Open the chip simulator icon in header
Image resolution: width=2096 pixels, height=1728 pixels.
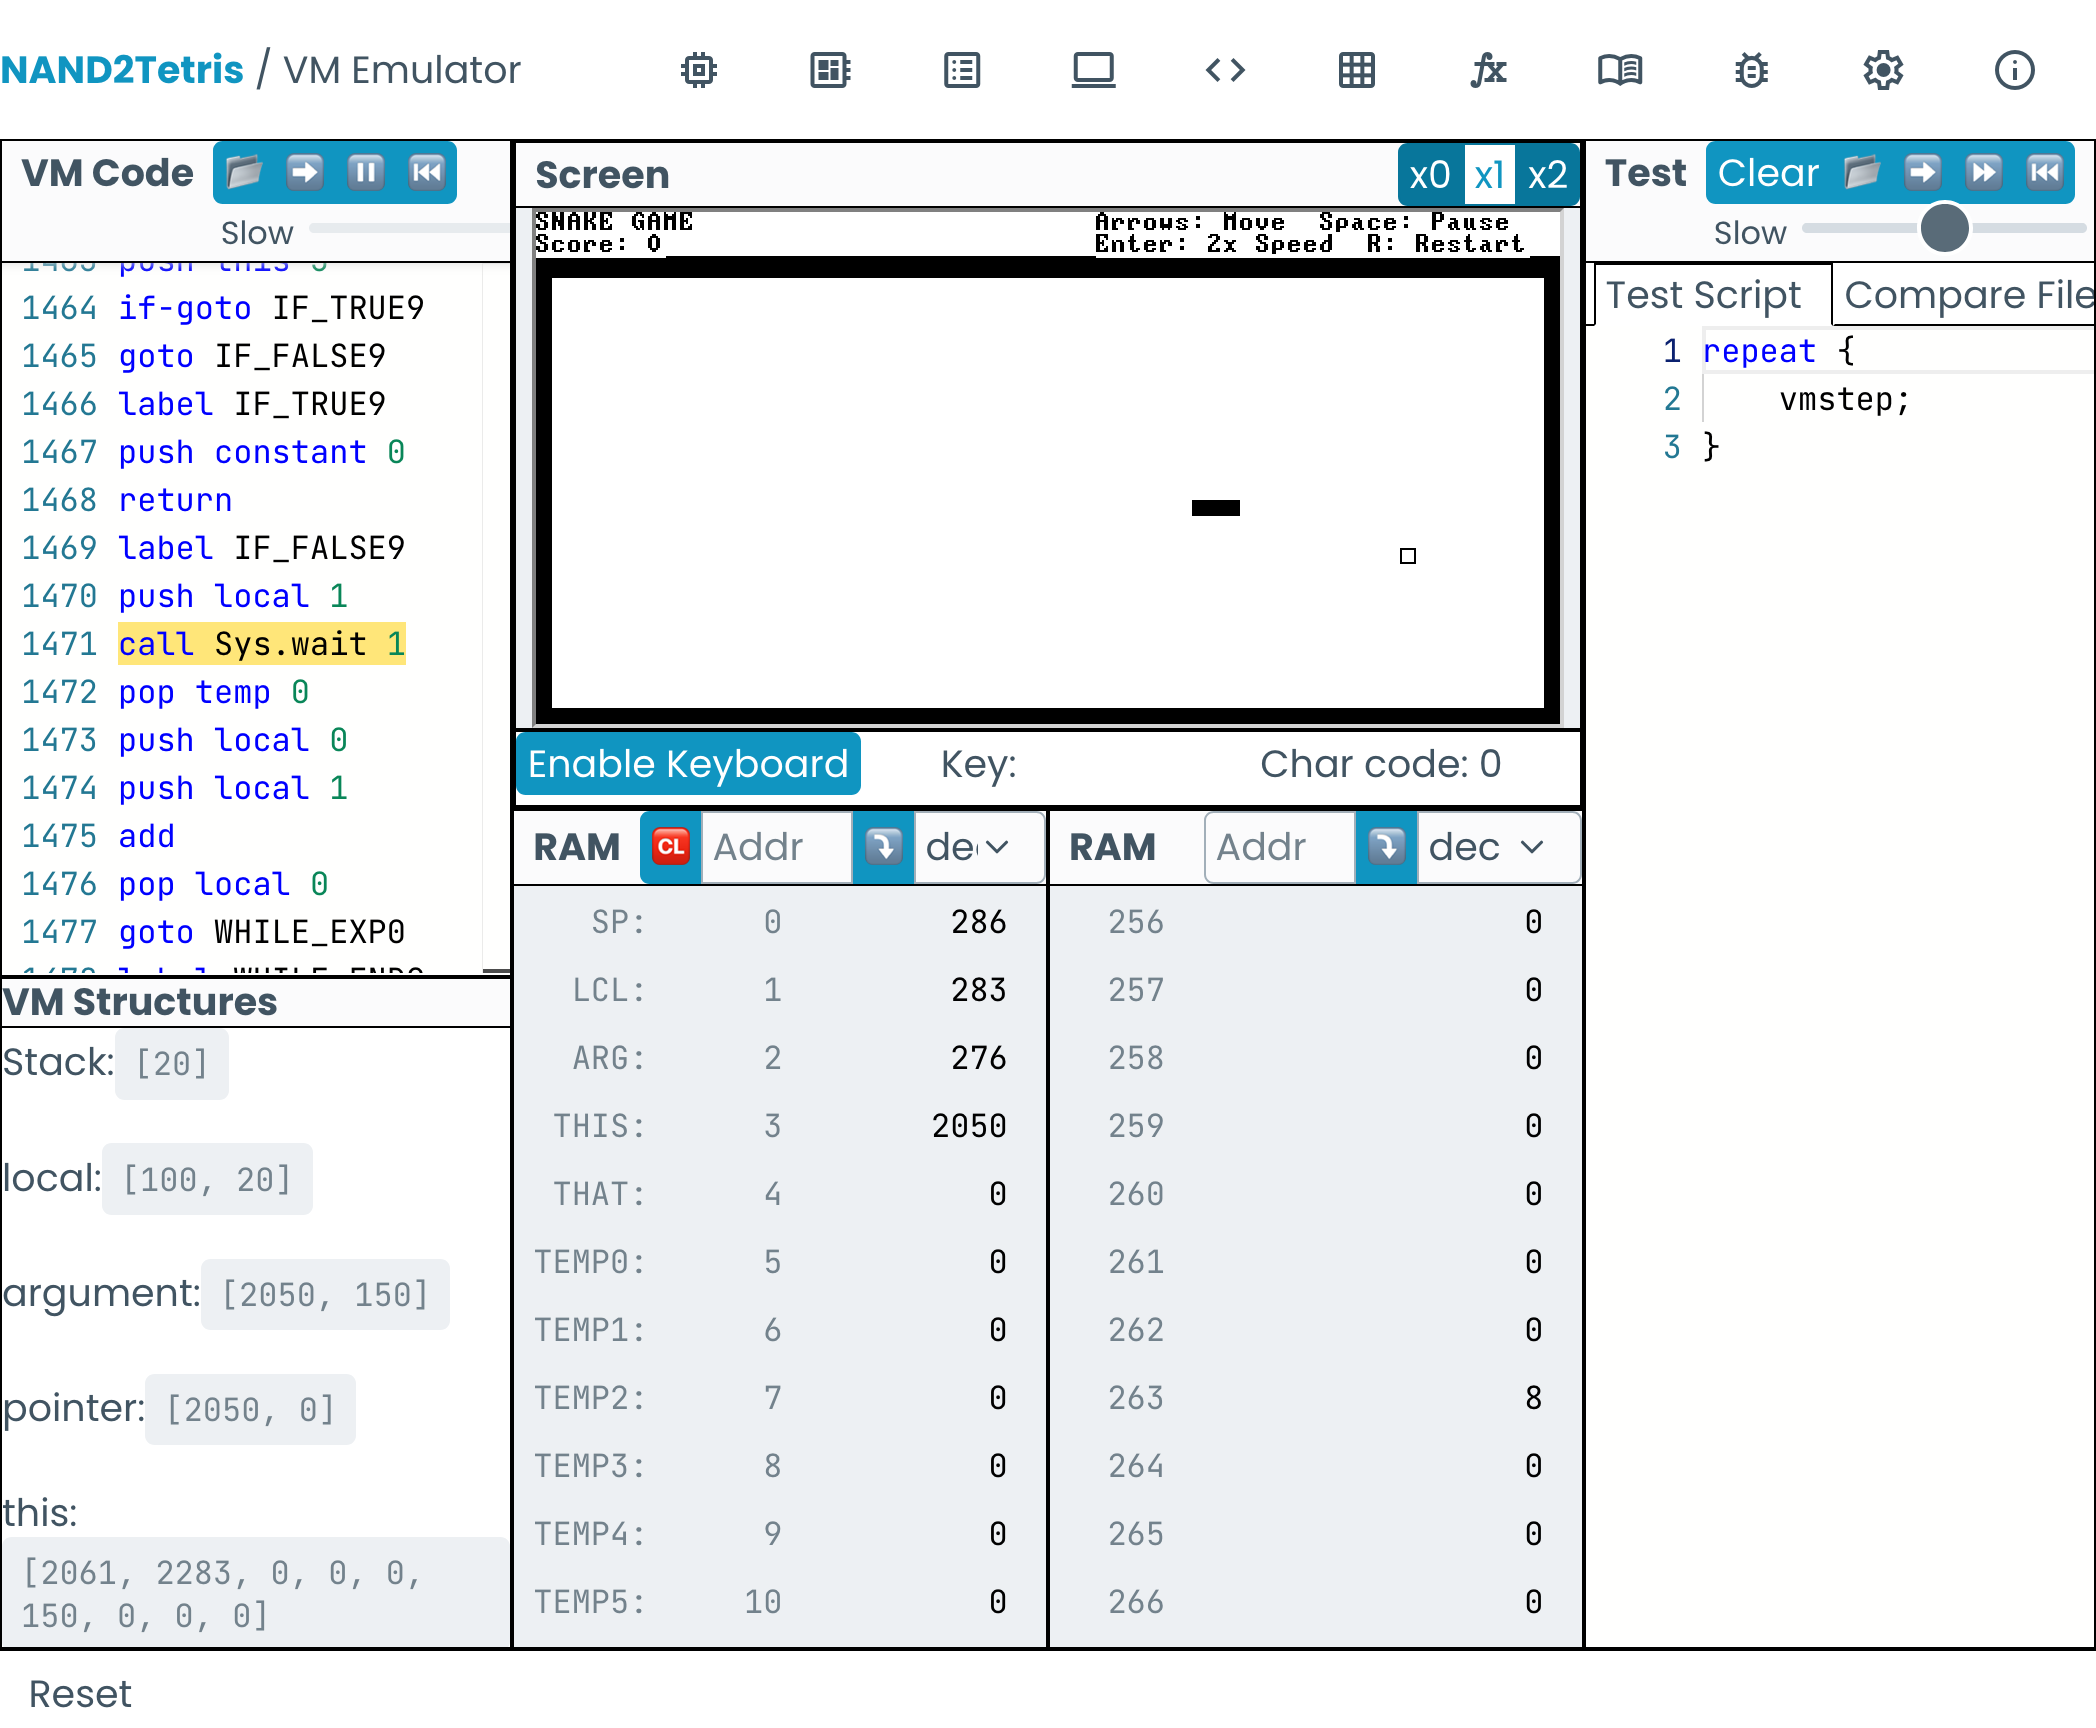coord(699,70)
